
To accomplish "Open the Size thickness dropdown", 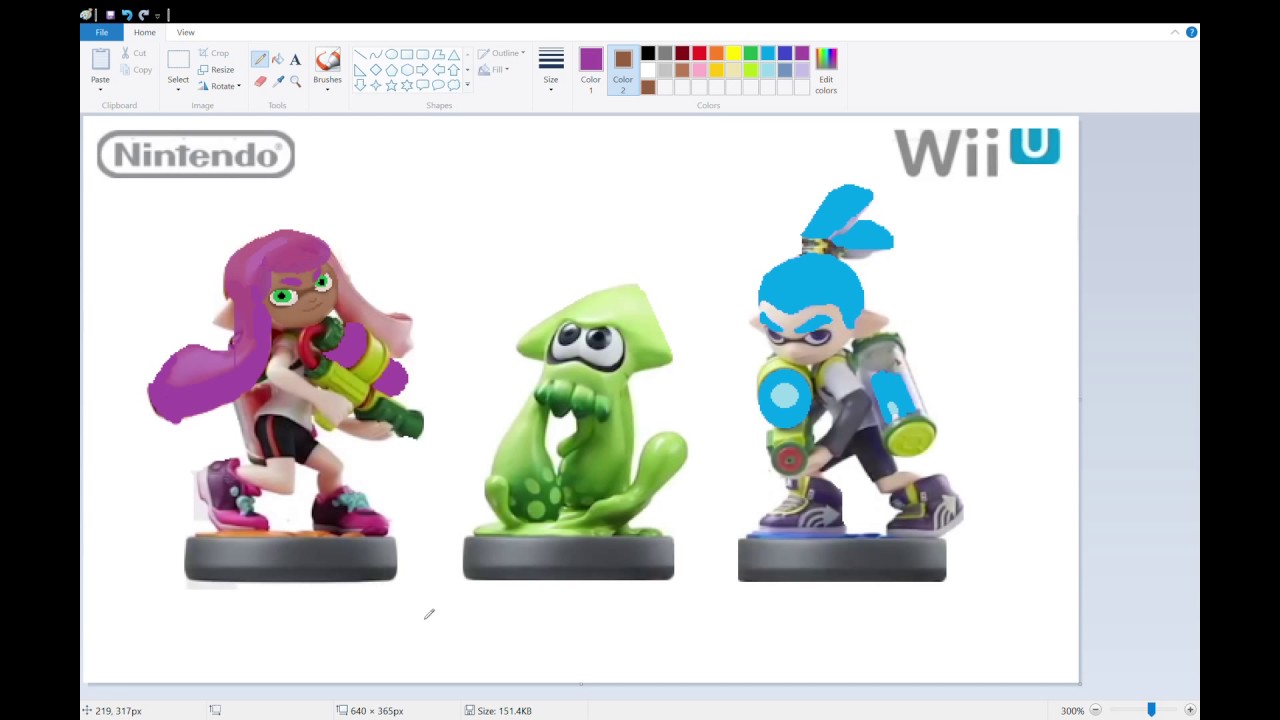I will (551, 90).
